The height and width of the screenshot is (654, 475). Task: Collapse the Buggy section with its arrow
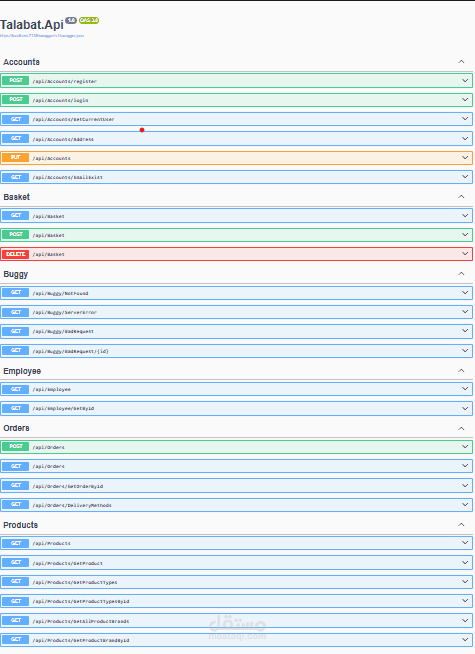(461, 274)
